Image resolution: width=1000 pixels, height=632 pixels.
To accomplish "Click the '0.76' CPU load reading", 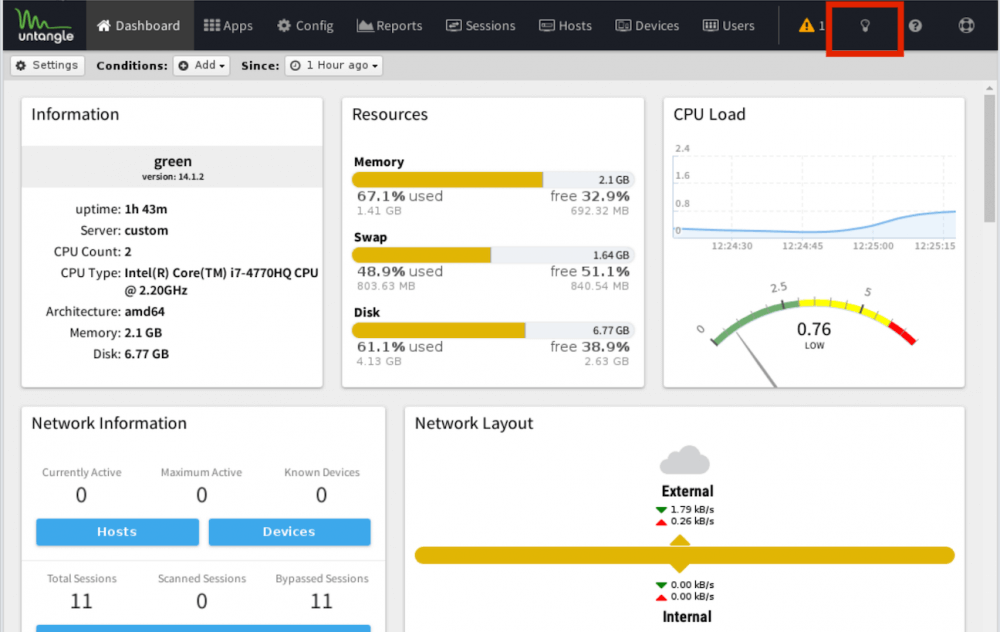I will (x=814, y=329).
